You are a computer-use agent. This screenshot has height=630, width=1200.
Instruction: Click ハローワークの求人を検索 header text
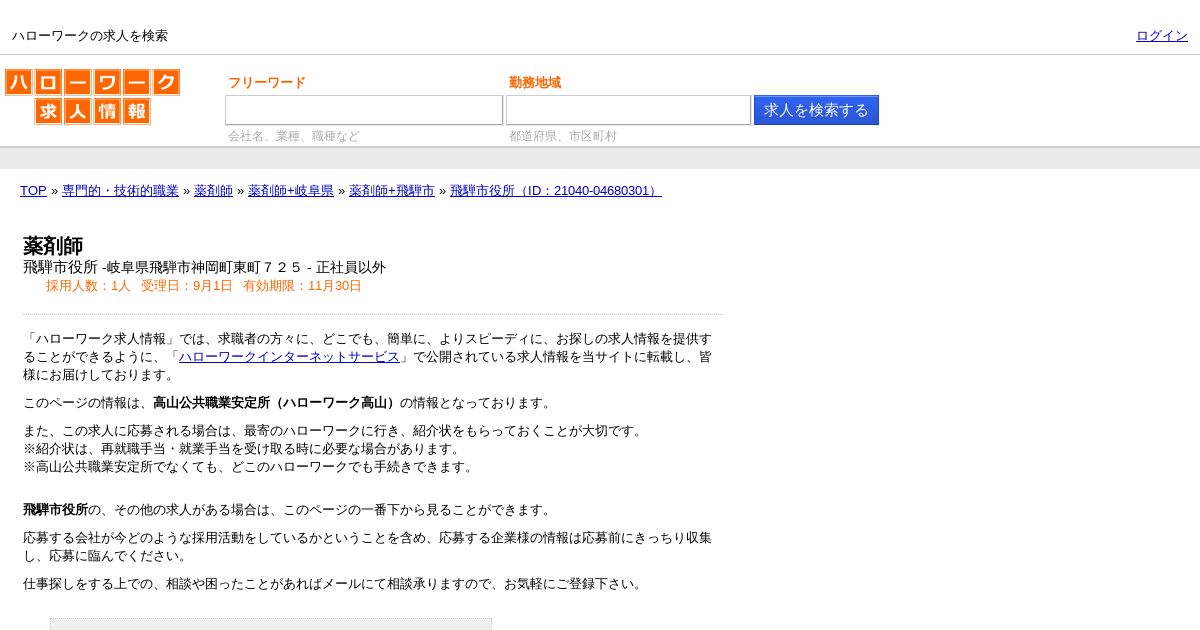pos(90,36)
